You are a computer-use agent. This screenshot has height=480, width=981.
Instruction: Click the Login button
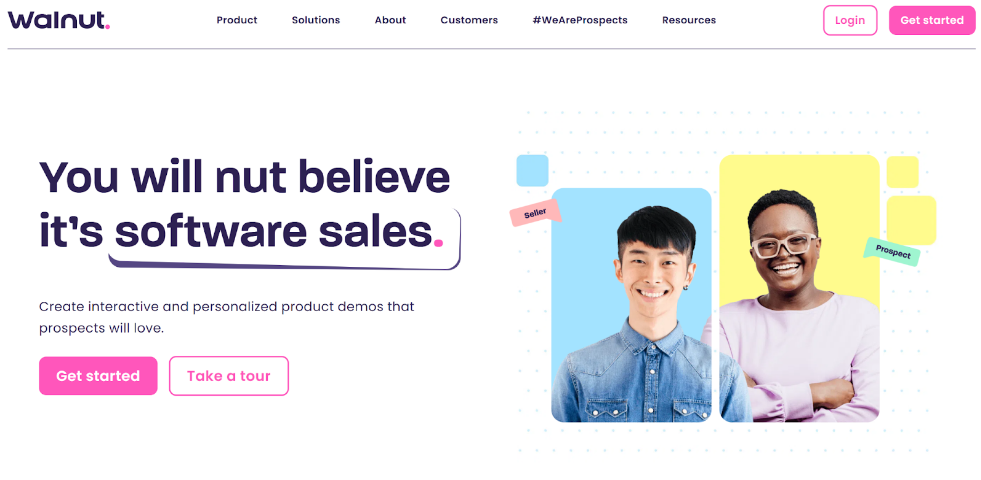(850, 20)
